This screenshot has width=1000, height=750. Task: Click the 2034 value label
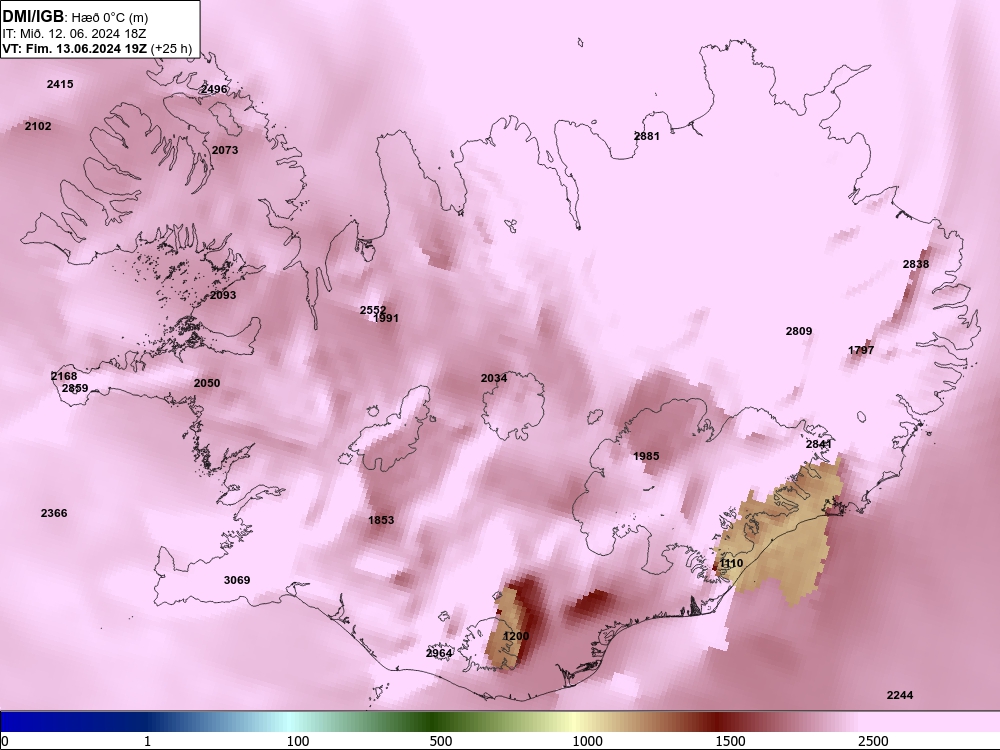494,378
